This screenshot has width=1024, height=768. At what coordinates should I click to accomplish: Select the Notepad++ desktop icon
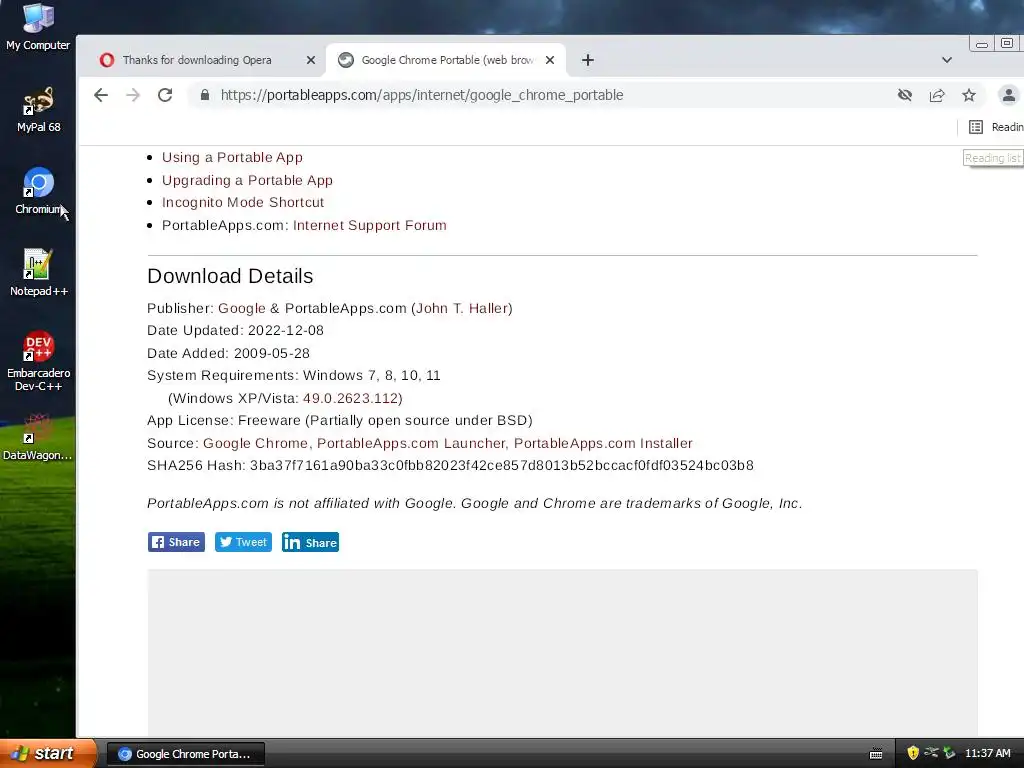pos(38,273)
